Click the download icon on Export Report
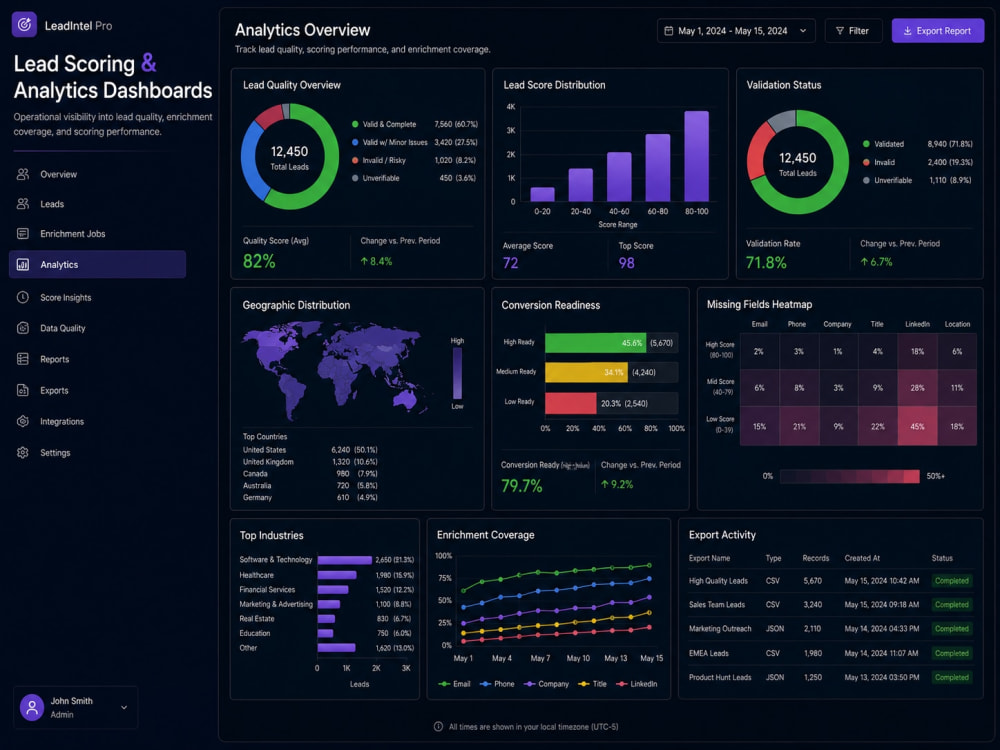 (907, 31)
